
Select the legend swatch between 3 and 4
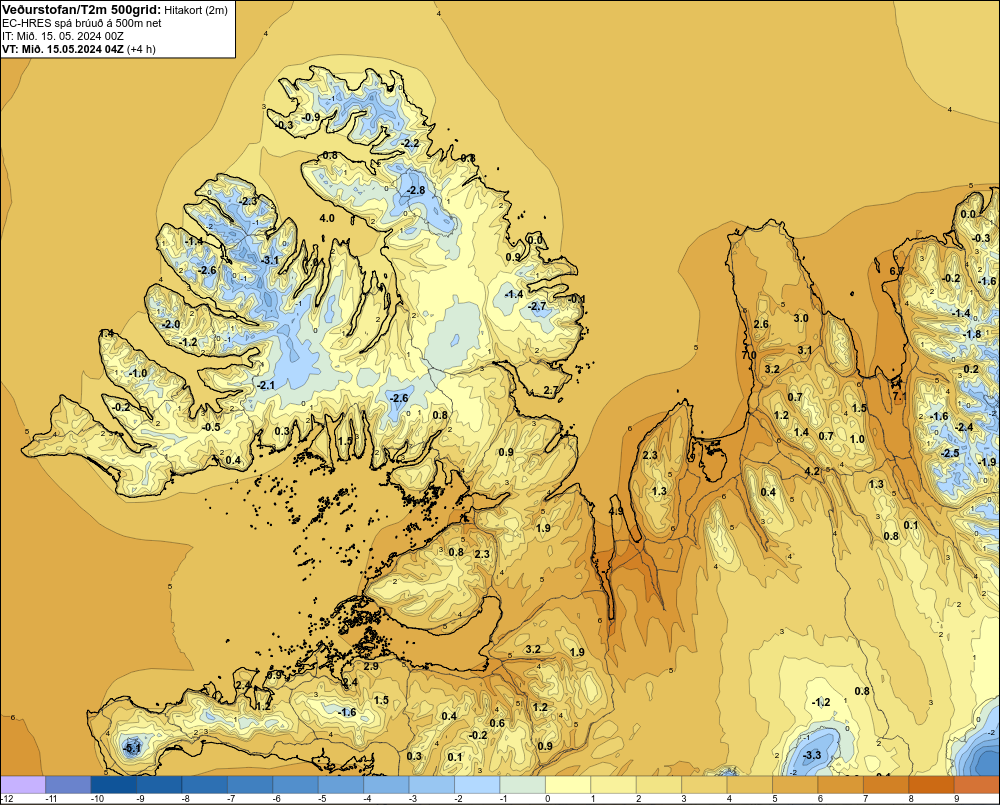pos(705,785)
